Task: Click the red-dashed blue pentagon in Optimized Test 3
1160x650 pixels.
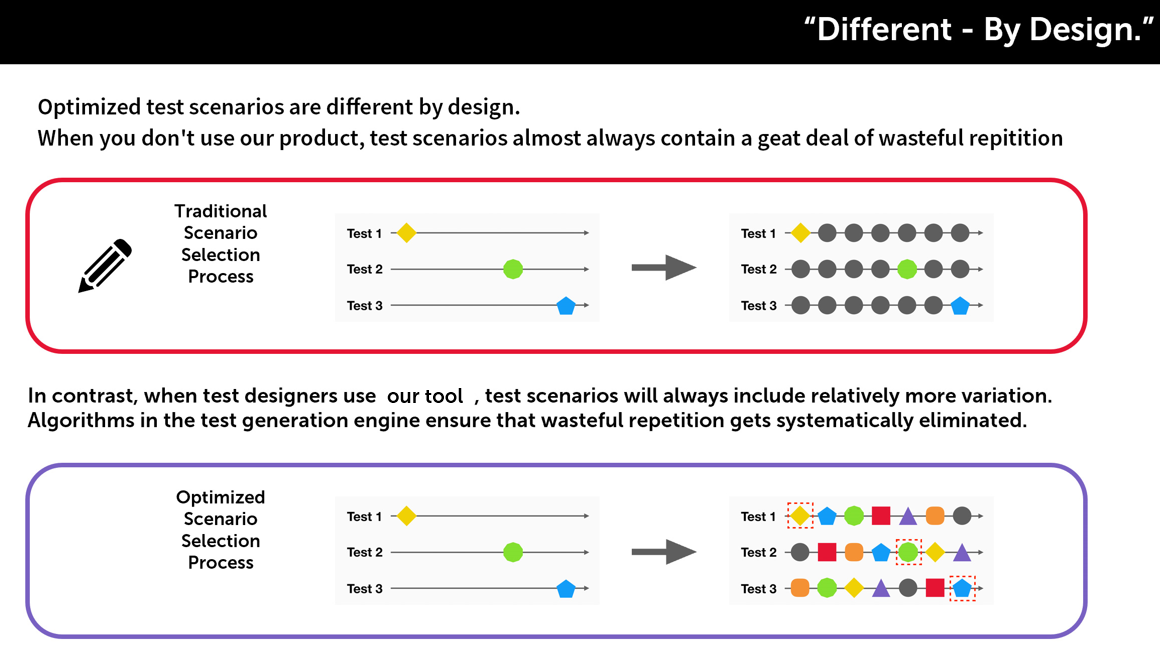Action: (962, 588)
